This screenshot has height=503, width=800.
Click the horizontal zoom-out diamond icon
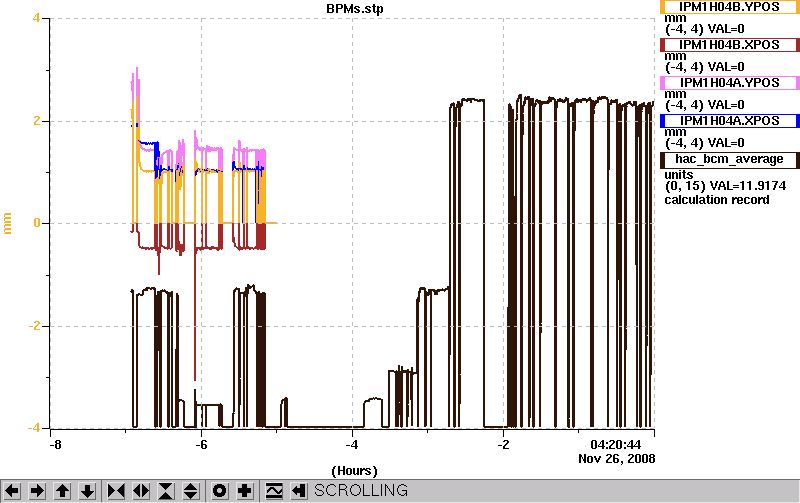[141, 491]
